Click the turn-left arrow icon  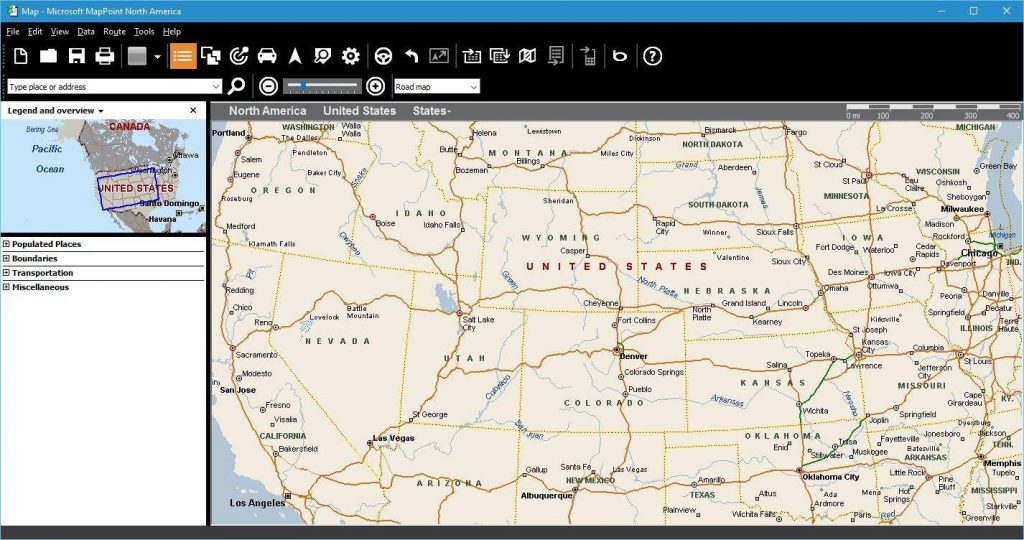[x=411, y=56]
